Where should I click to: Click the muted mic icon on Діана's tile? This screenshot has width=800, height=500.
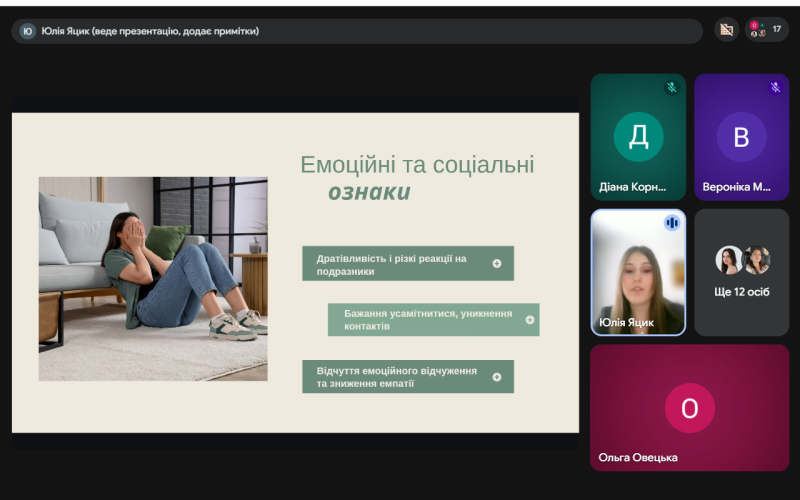[x=672, y=88]
